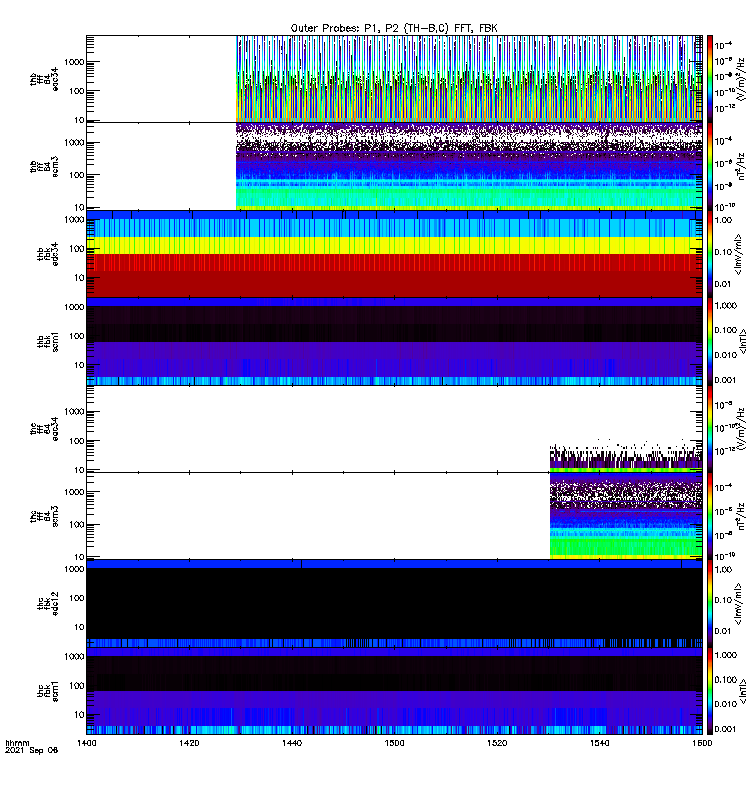
Task: Select the "thb fff 64 eac34" panel label
Action: 44,79
